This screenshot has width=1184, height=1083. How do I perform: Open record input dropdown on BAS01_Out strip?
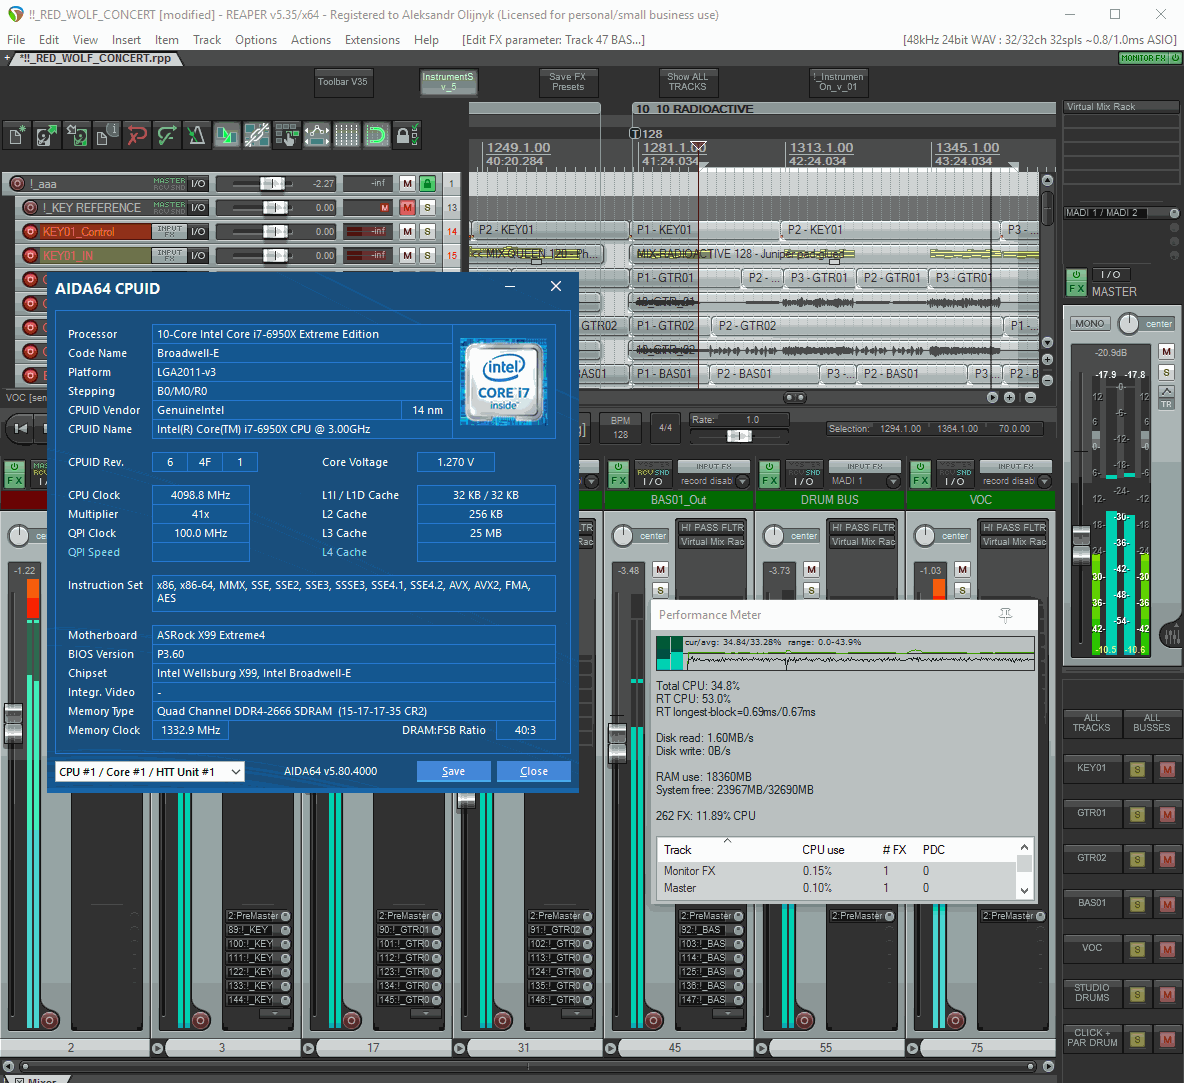[742, 481]
